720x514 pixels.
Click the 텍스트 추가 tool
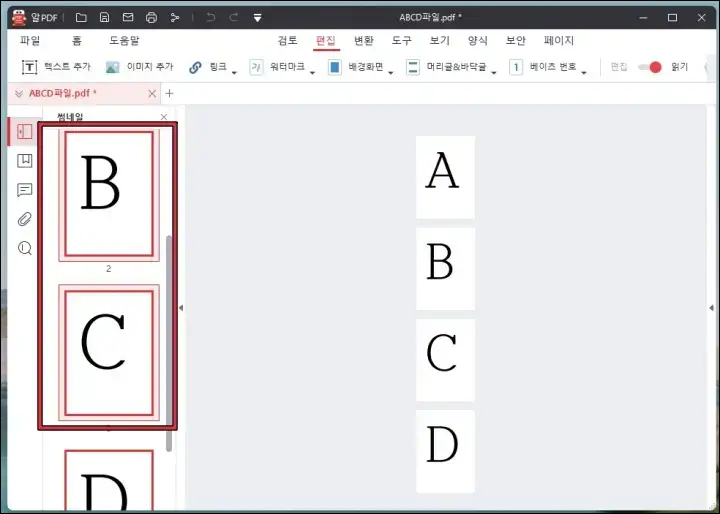(x=56, y=67)
